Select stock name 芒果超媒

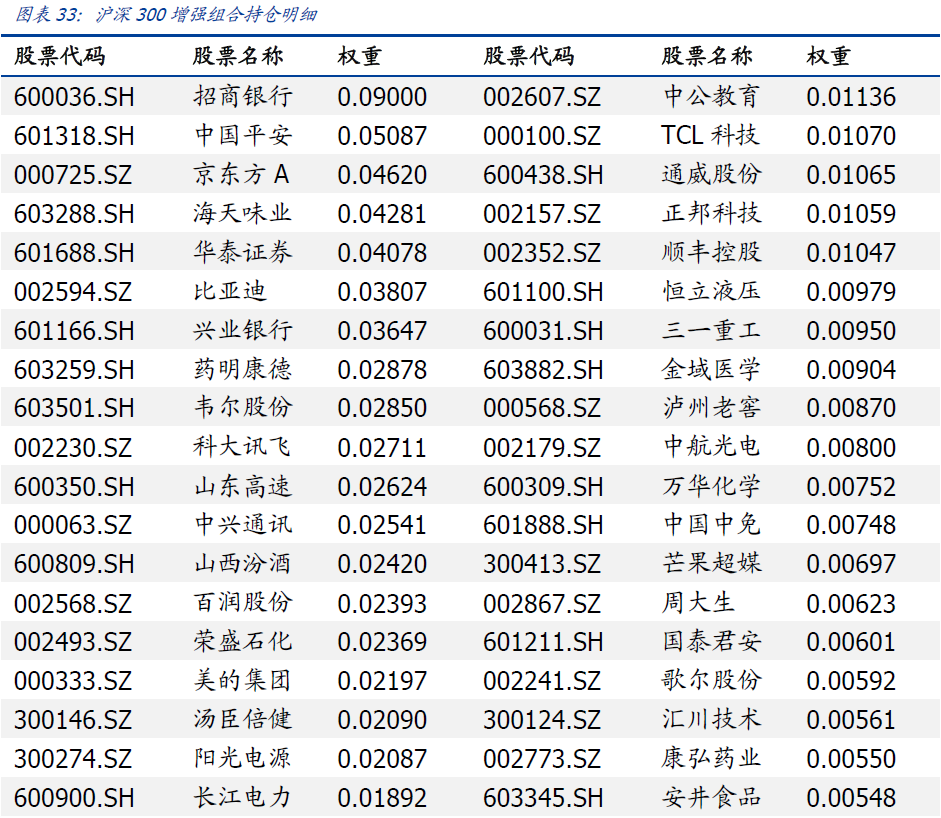point(712,564)
